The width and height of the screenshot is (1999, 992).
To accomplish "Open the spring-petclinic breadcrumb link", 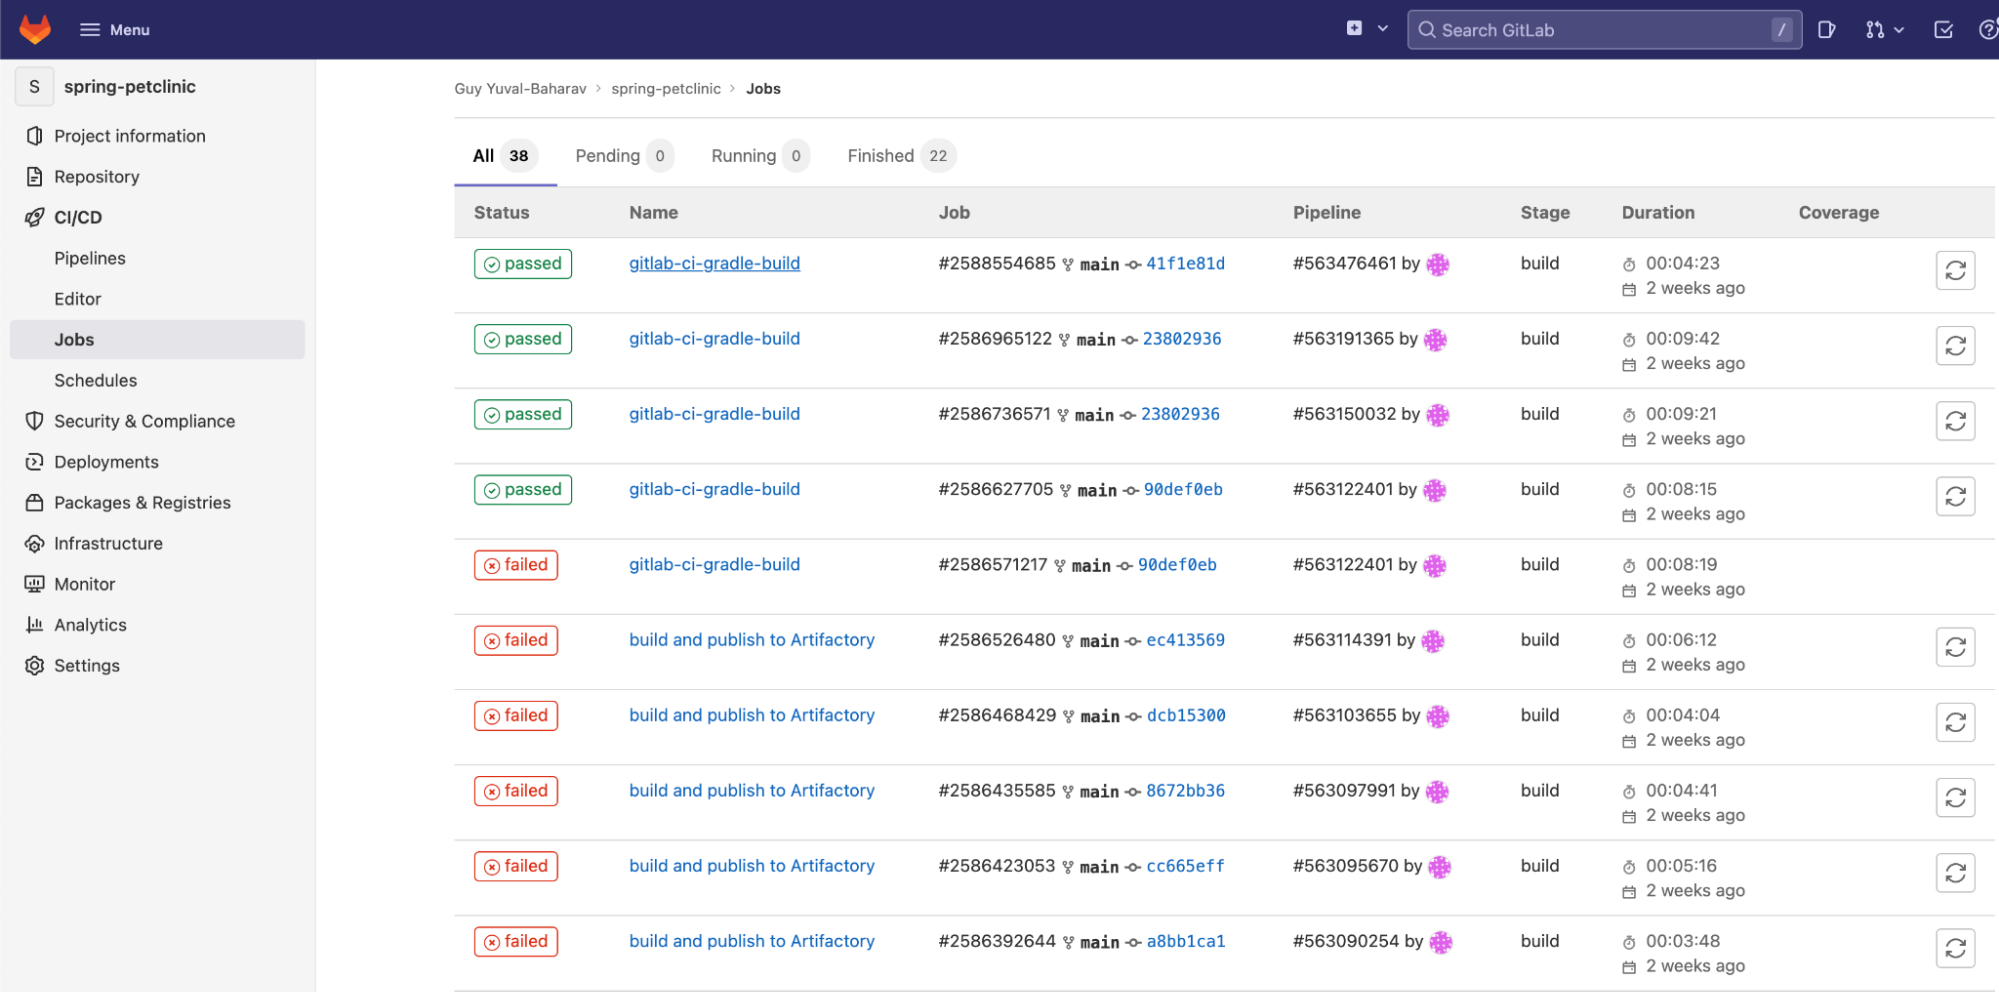I will tap(666, 88).
